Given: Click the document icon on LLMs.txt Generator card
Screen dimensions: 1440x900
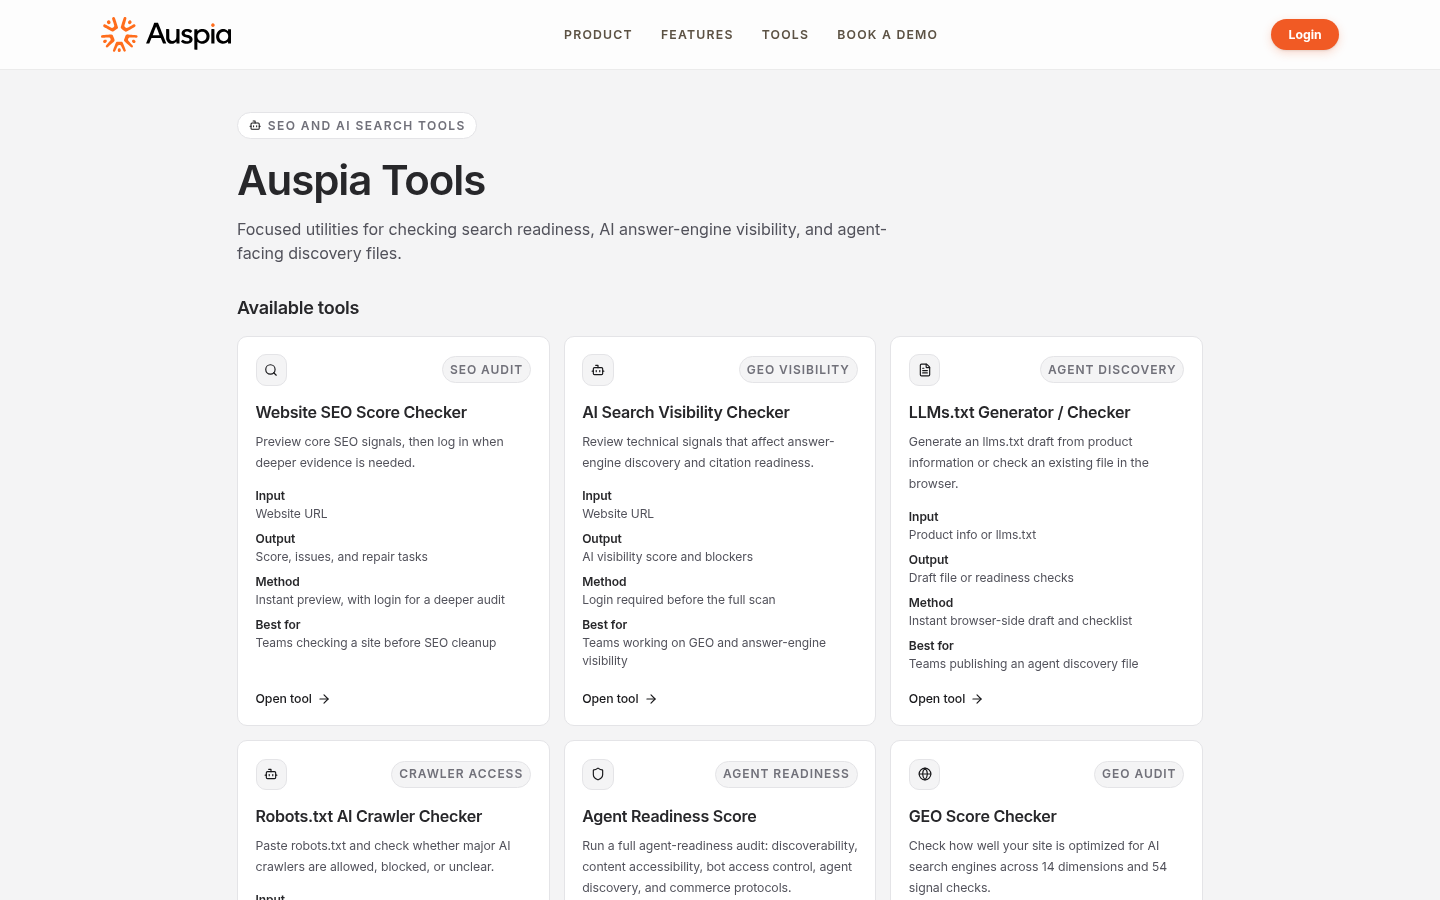Looking at the screenshot, I should [x=925, y=370].
